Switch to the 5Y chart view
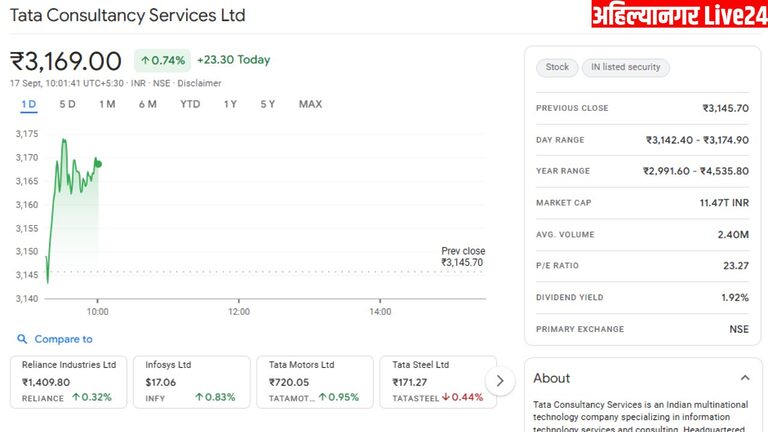Viewport: 768px width, 432px height. pyautogui.click(x=268, y=104)
